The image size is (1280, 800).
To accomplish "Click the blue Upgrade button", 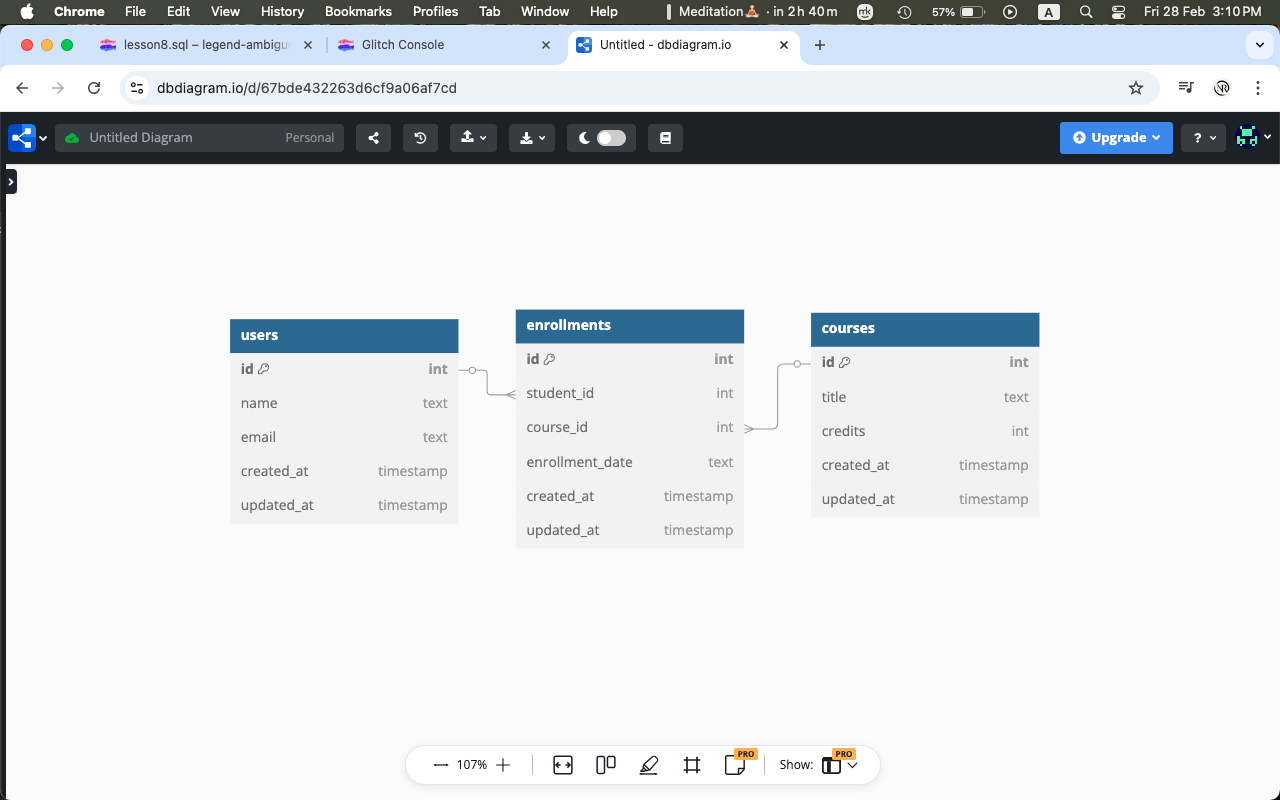I will click(x=1115, y=138).
